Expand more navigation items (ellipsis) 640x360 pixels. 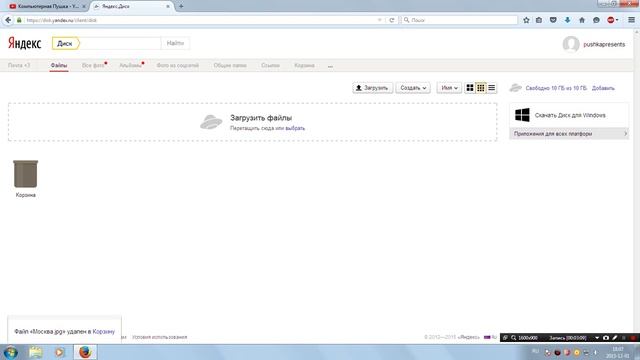[x=330, y=66]
